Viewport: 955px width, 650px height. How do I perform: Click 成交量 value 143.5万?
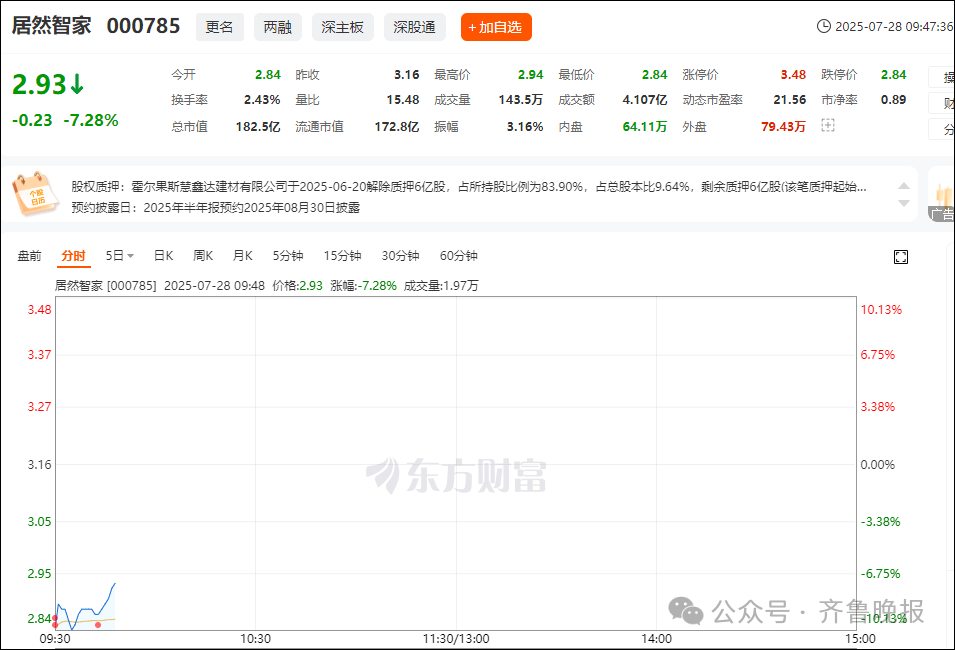521,100
